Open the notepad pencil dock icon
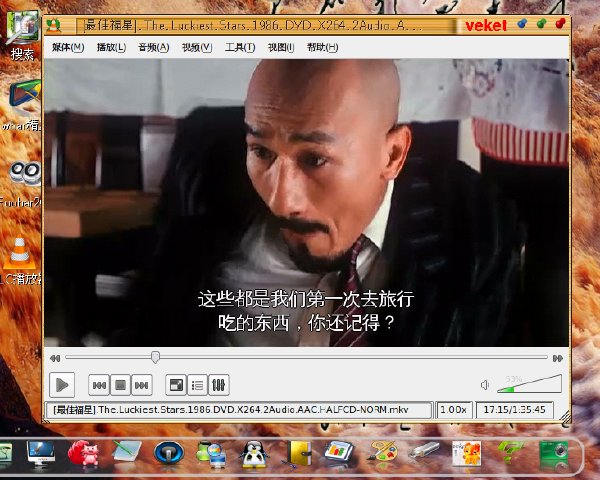The height and width of the screenshot is (480, 600). click(x=127, y=452)
